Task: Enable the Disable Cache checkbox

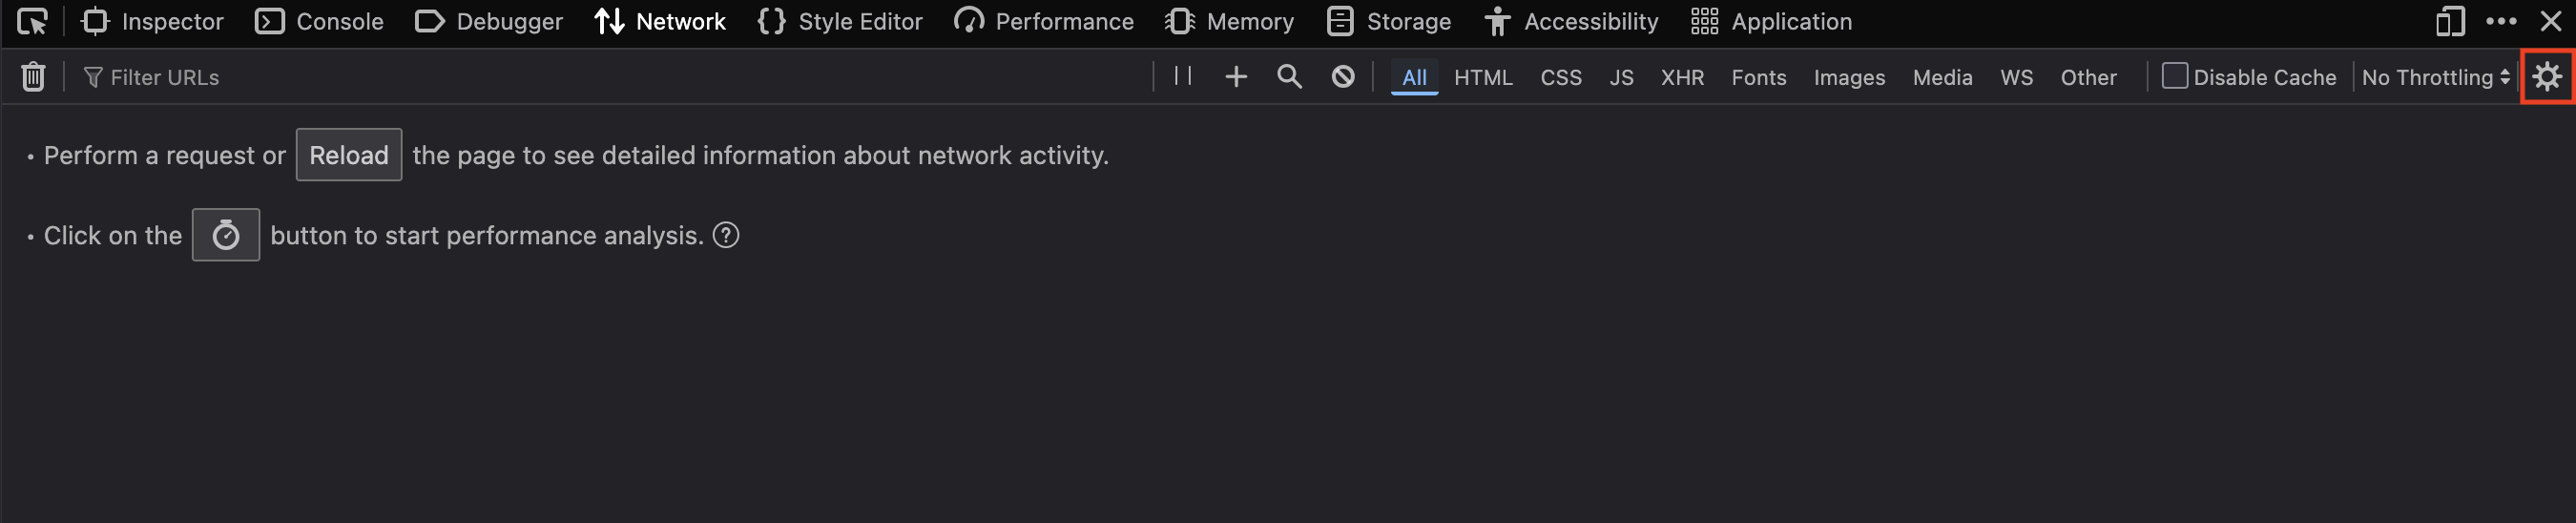Action: [x=2174, y=76]
